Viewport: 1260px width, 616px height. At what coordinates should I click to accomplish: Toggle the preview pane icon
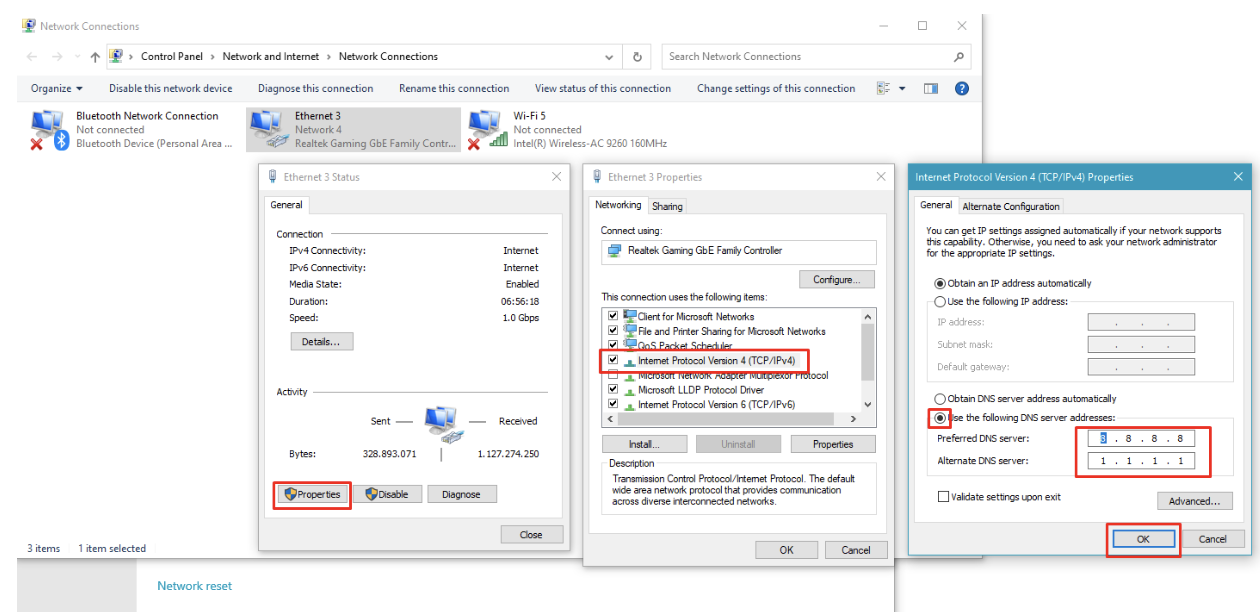point(931,88)
